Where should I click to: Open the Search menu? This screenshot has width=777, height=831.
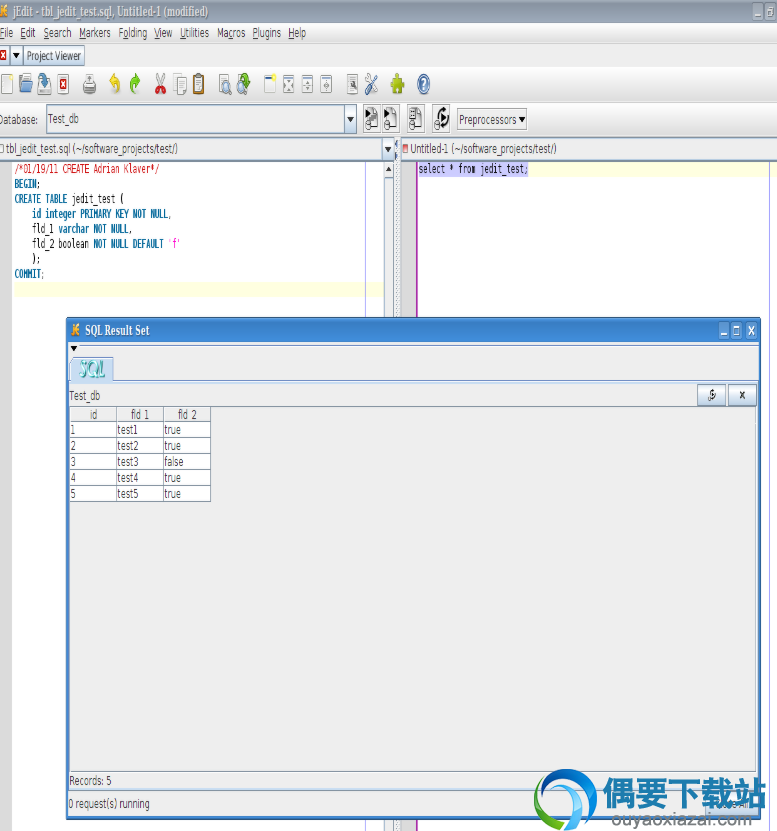(x=57, y=33)
